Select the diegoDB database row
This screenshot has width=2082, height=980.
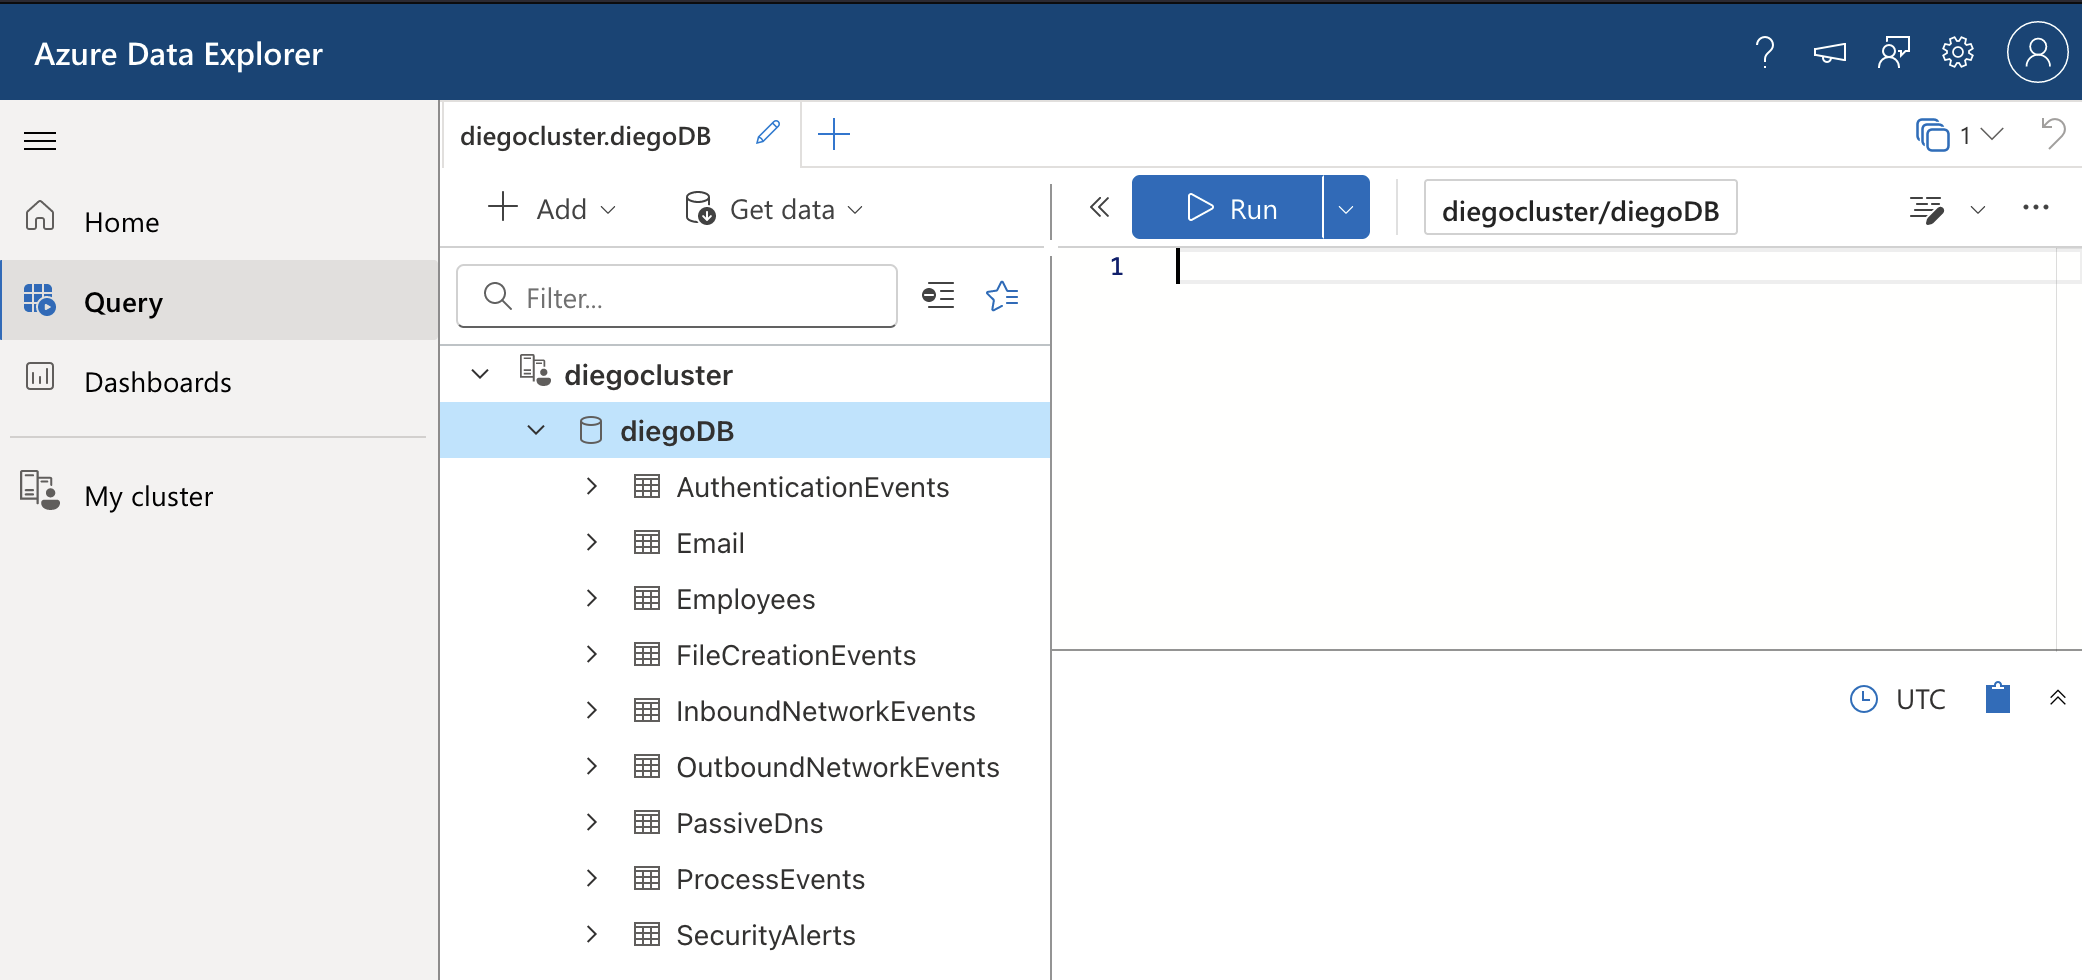pyautogui.click(x=745, y=430)
